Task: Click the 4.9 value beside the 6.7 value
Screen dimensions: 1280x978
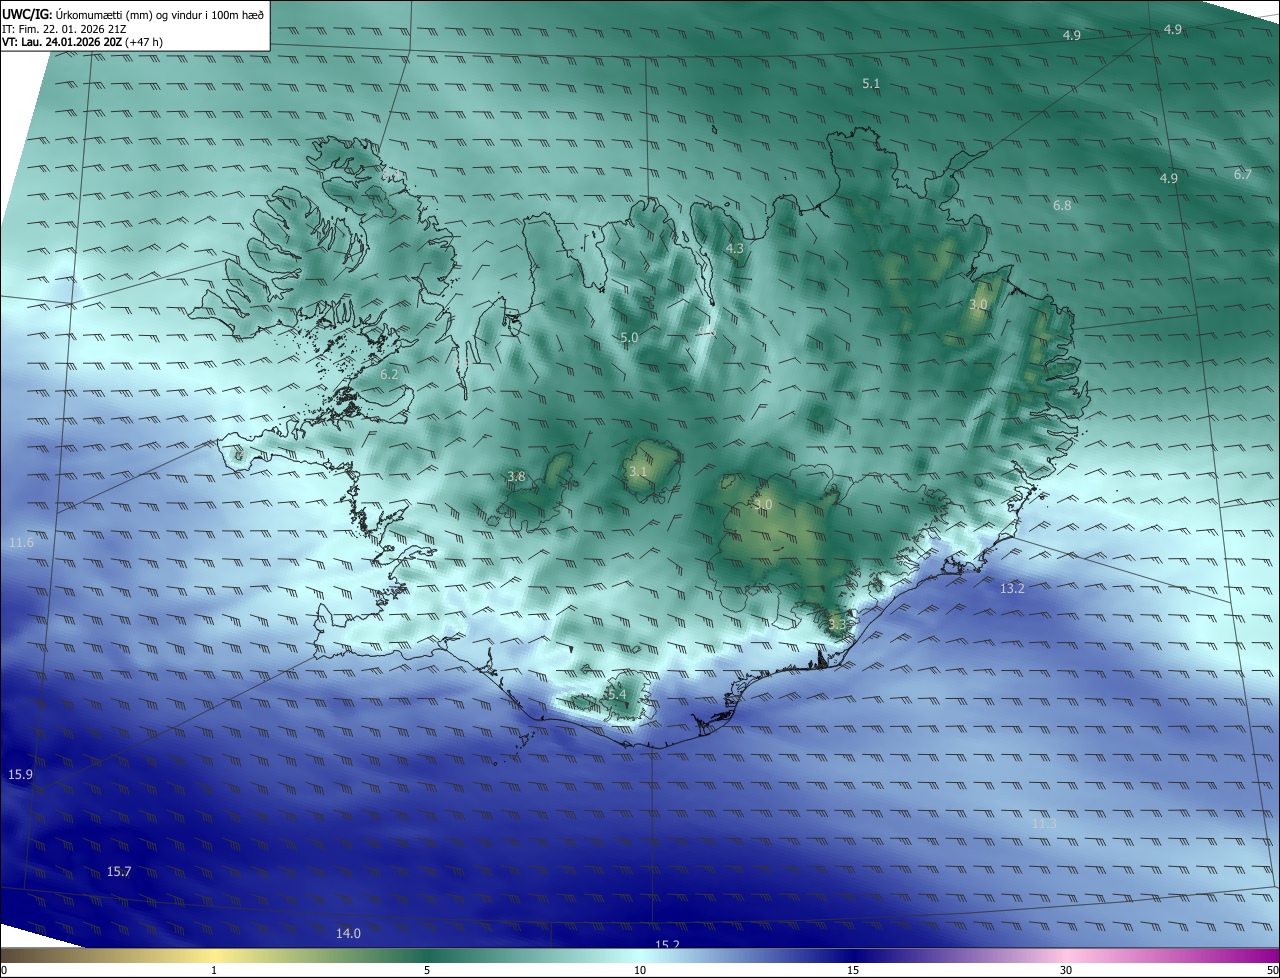Action: [1168, 178]
